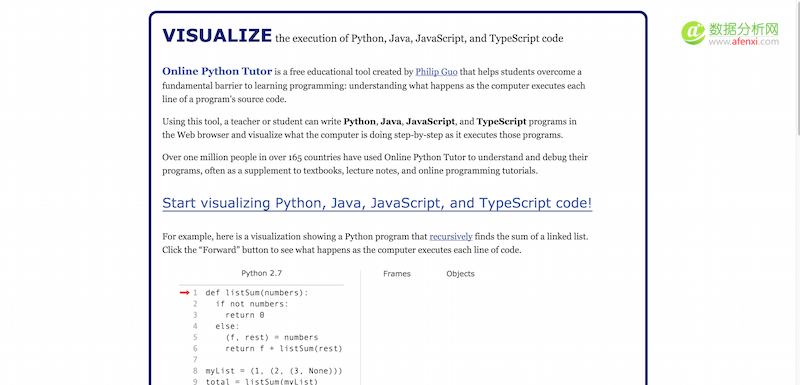Screen dimensions: 800x385
Task: Click the Online Python Tutor heading text
Action: tap(217, 71)
